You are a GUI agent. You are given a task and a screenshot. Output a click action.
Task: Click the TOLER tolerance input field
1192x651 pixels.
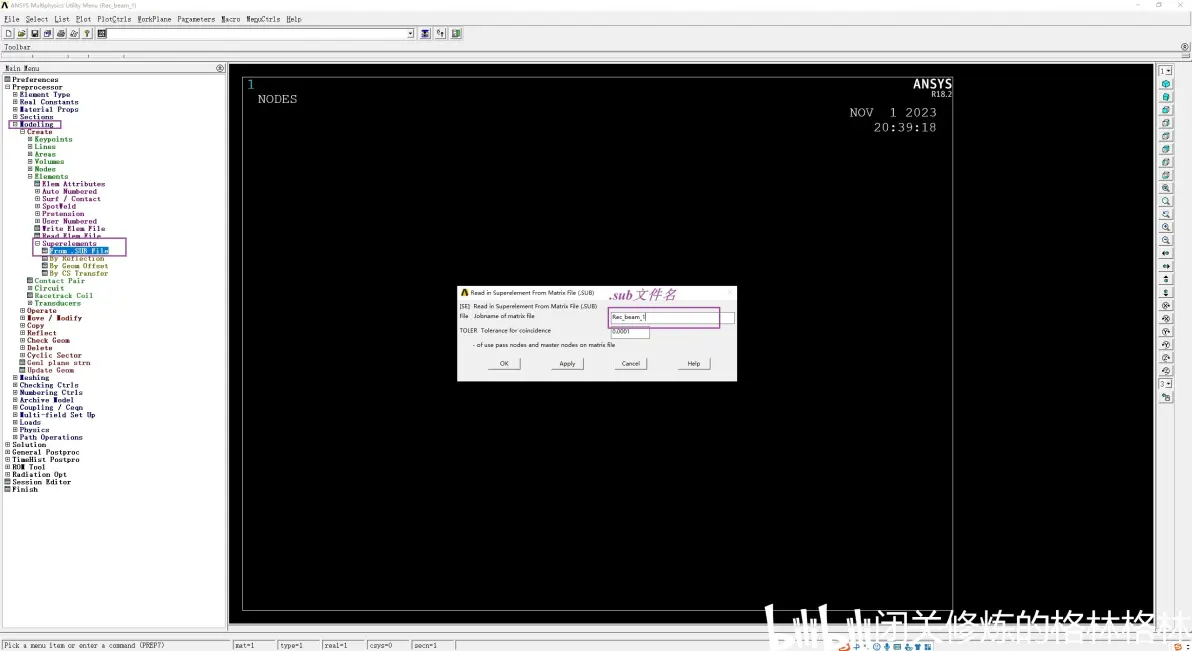[x=630, y=332]
